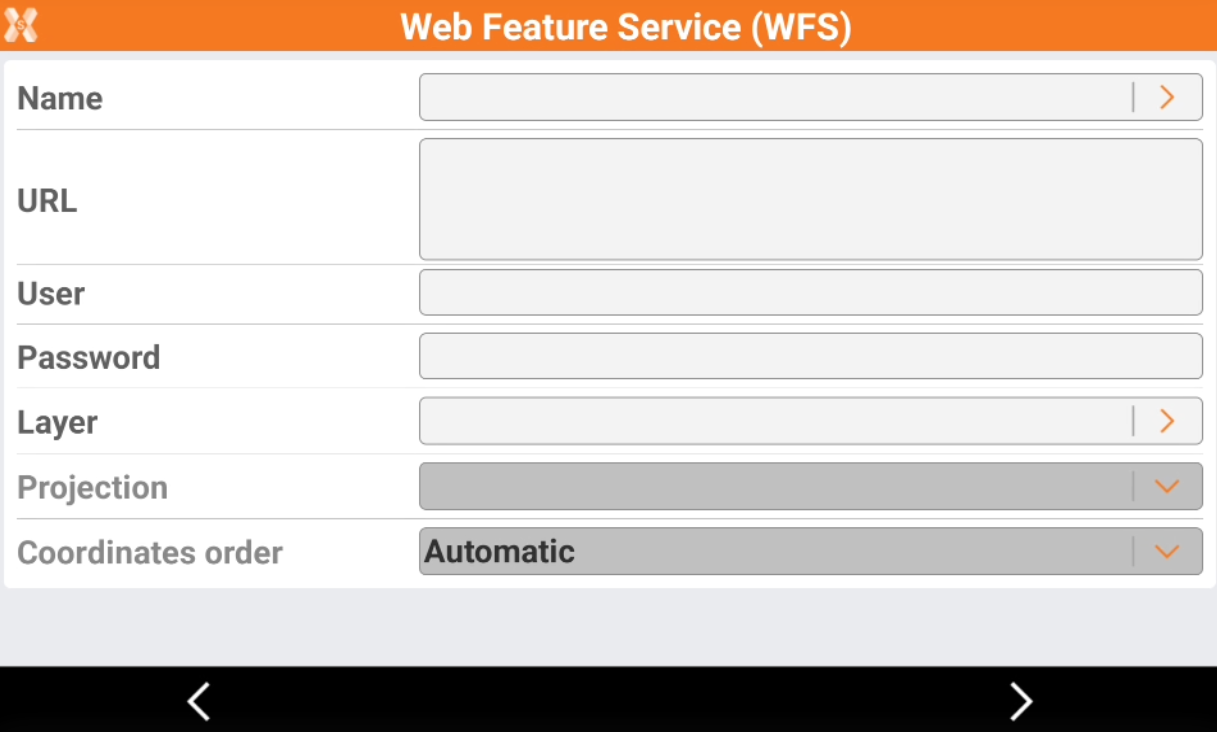Click the Coordinates order label
The image size is (1217, 732).
pos(150,552)
